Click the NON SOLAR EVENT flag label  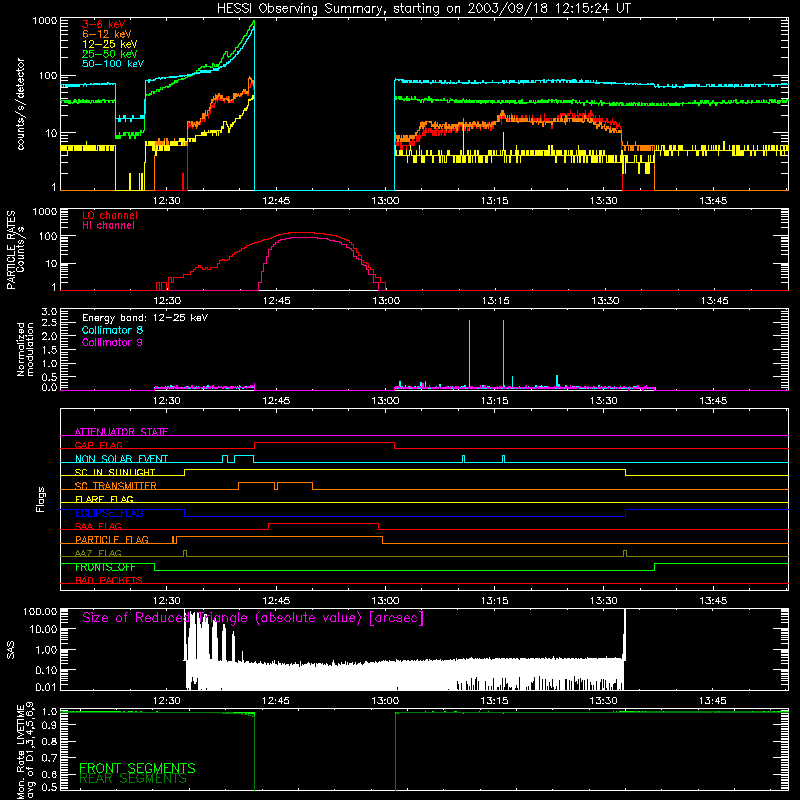(x=121, y=459)
